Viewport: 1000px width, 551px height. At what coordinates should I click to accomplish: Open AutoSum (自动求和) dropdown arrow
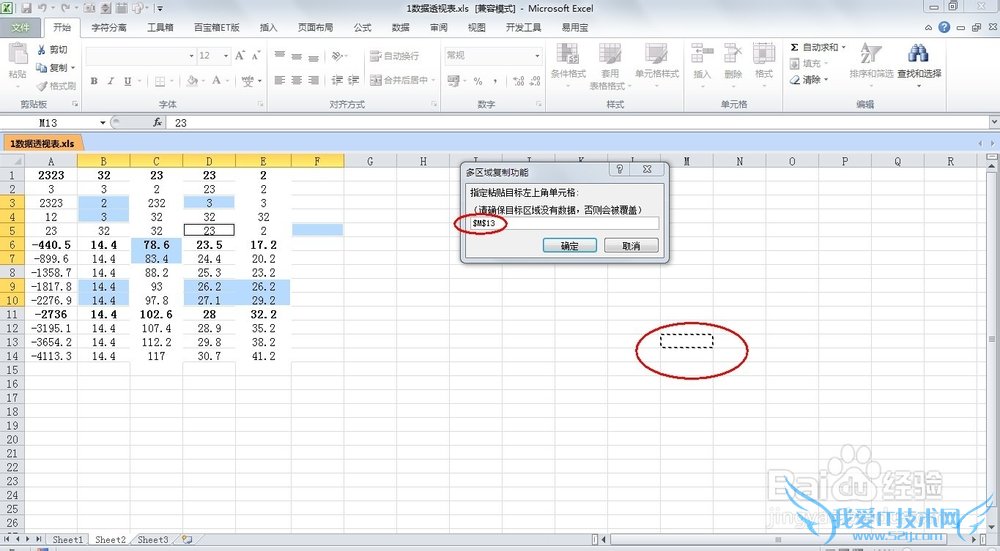[843, 47]
